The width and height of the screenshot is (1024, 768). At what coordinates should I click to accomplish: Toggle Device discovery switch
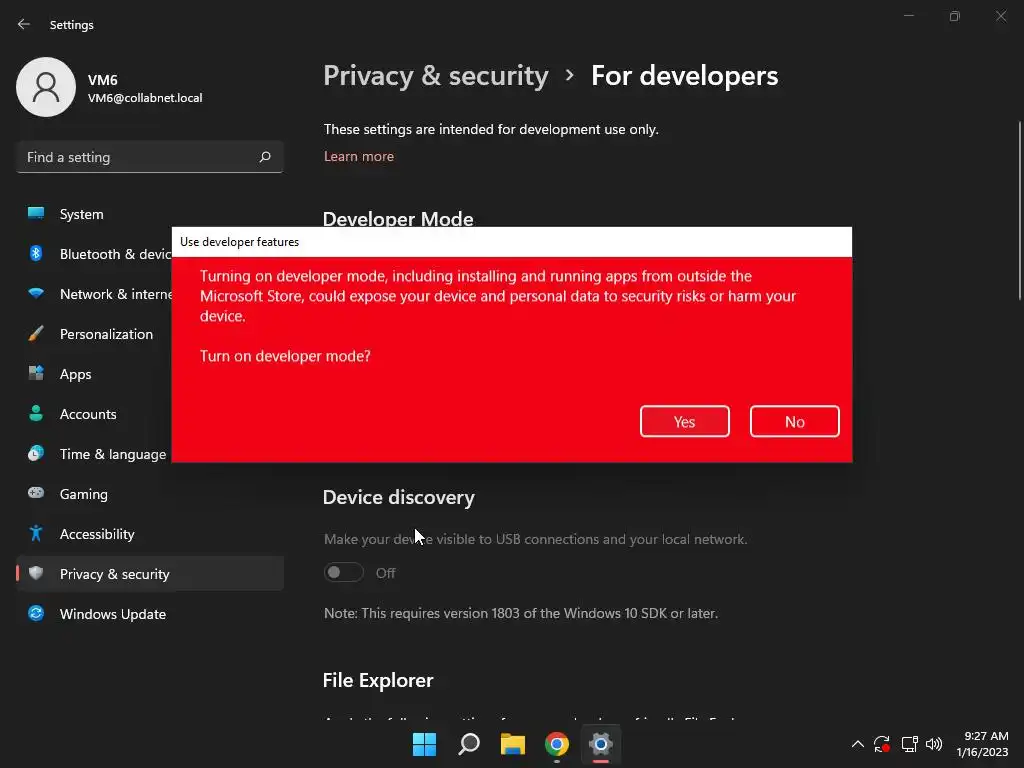344,573
